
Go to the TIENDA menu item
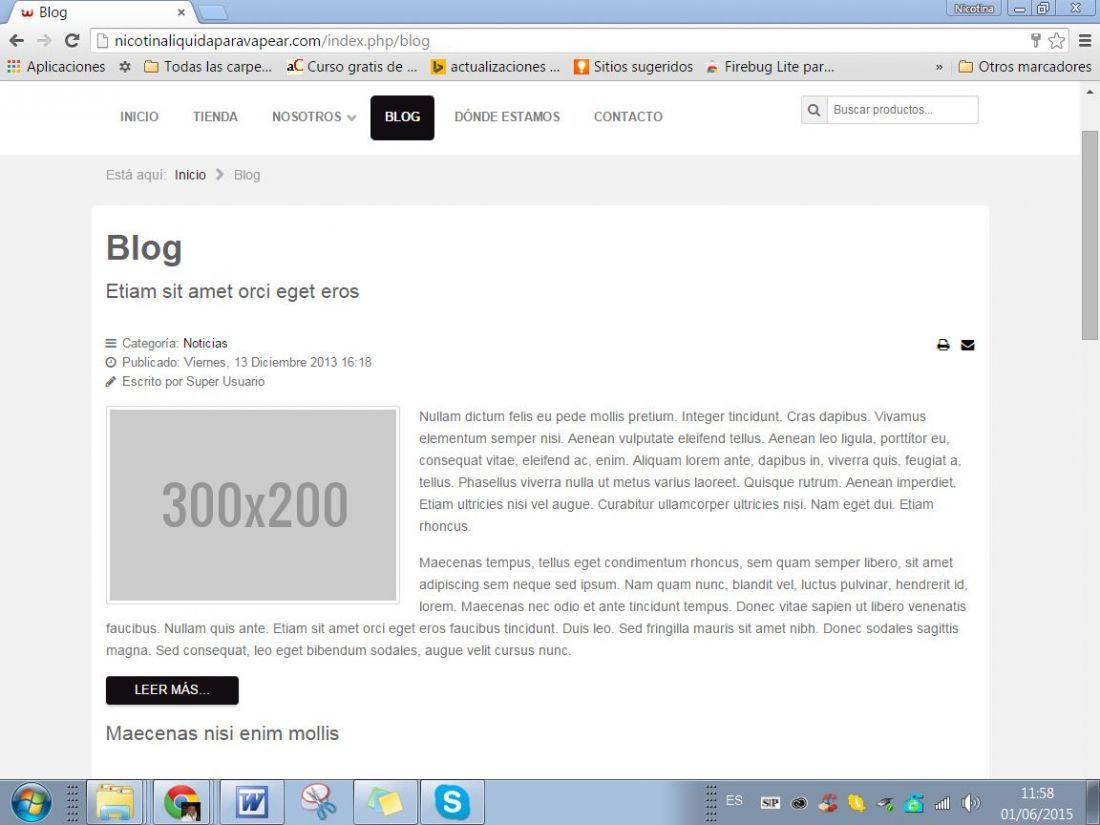click(215, 117)
